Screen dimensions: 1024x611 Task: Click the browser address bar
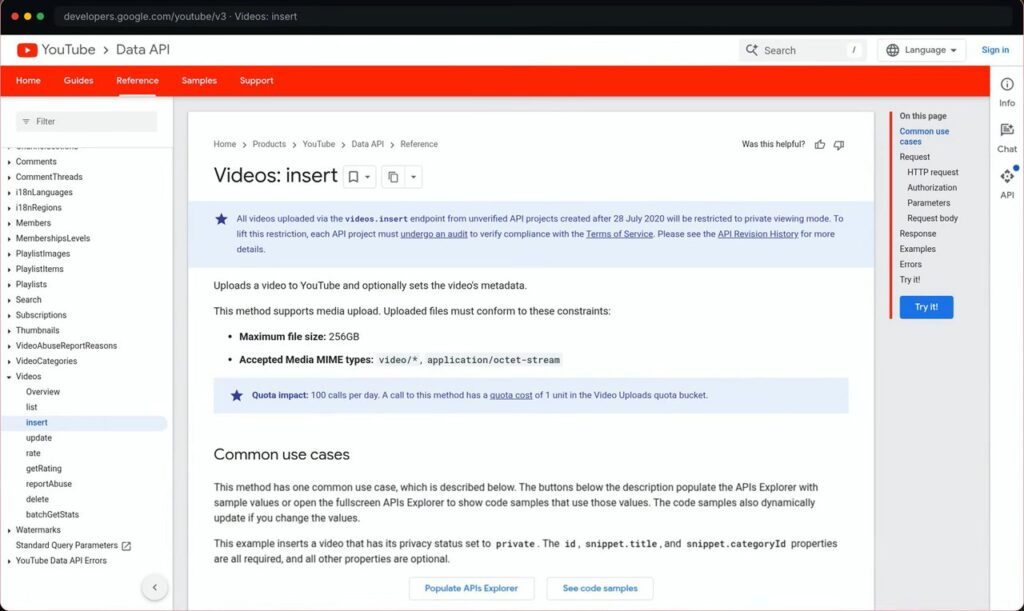pos(532,16)
